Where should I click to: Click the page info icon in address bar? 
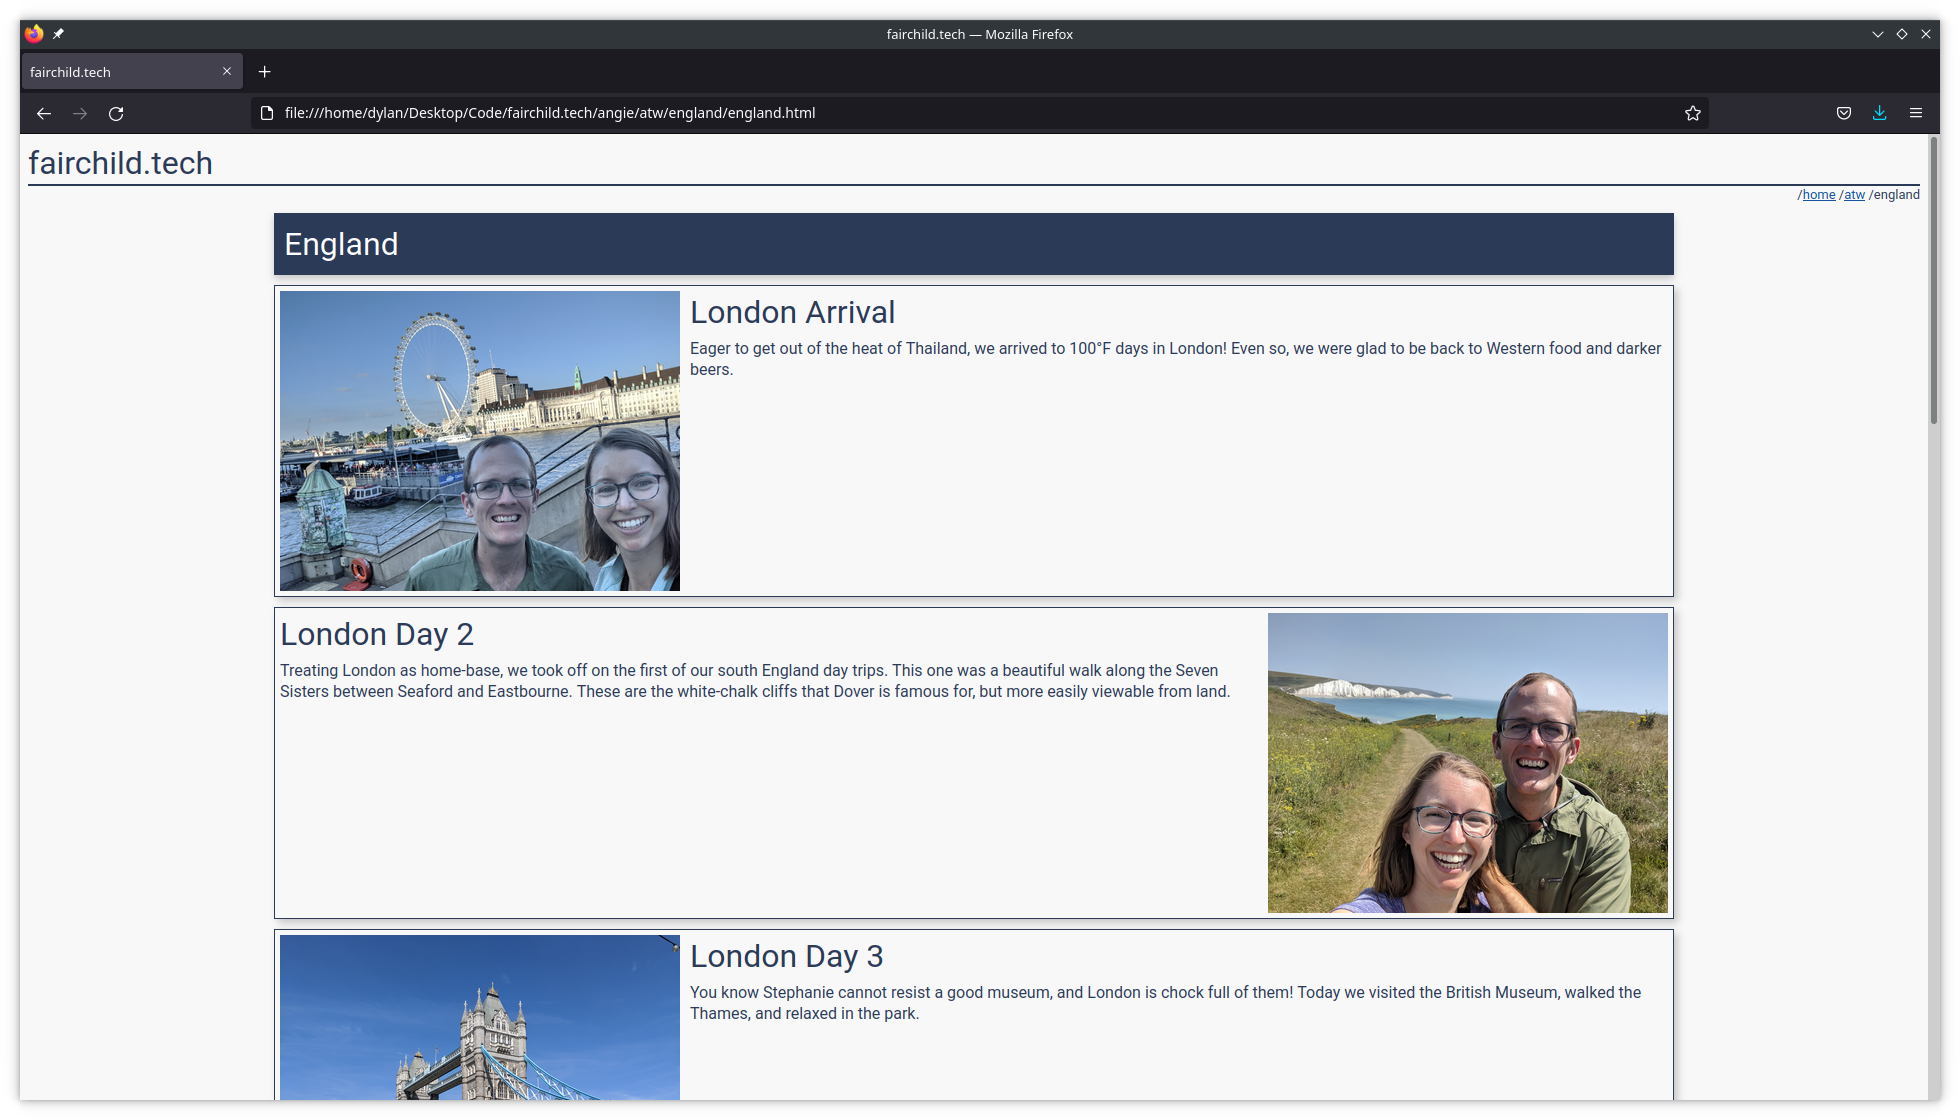(x=267, y=113)
